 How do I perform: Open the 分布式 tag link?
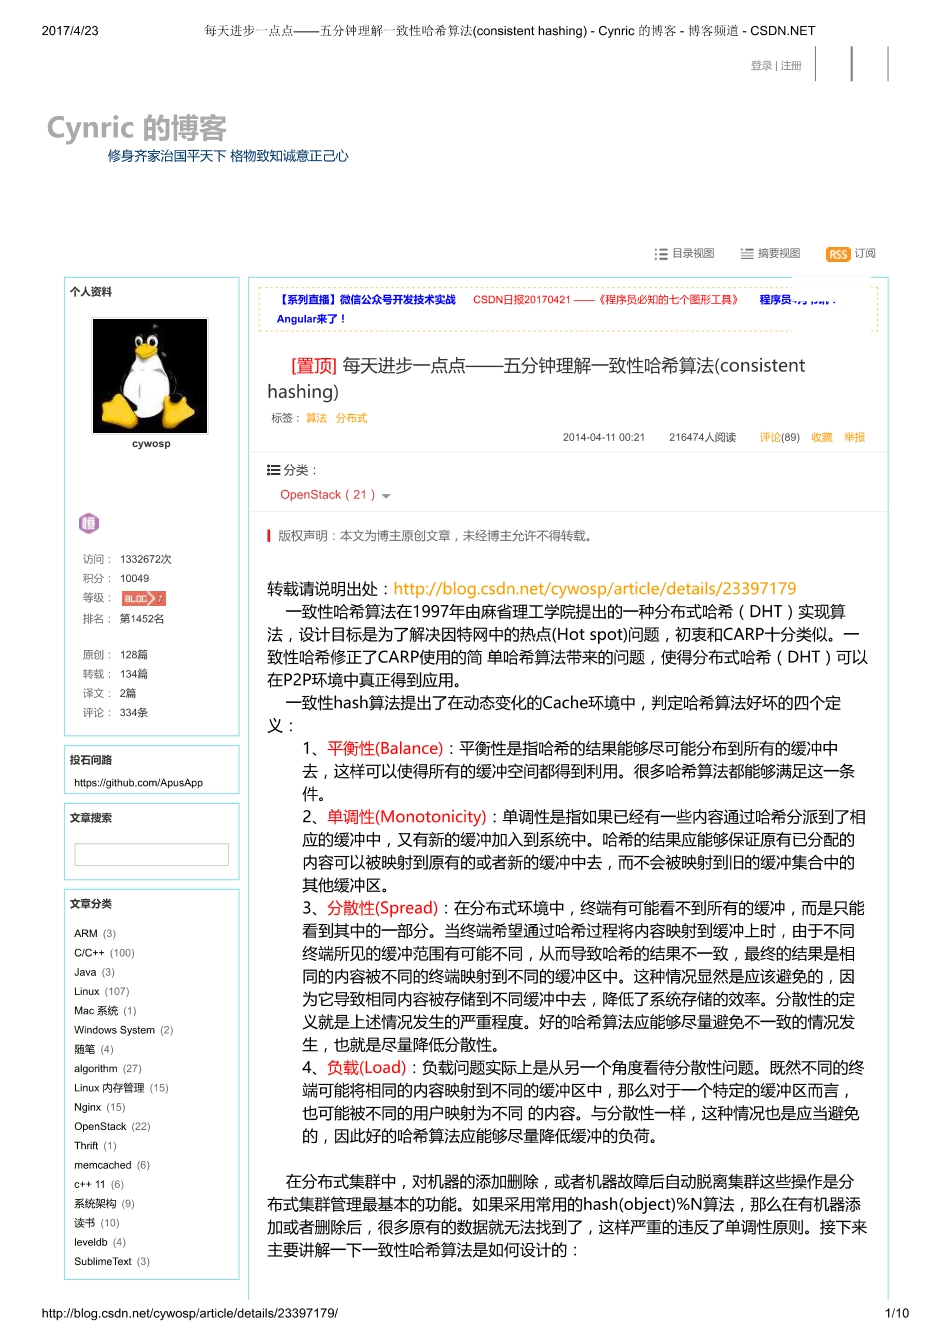(349, 418)
